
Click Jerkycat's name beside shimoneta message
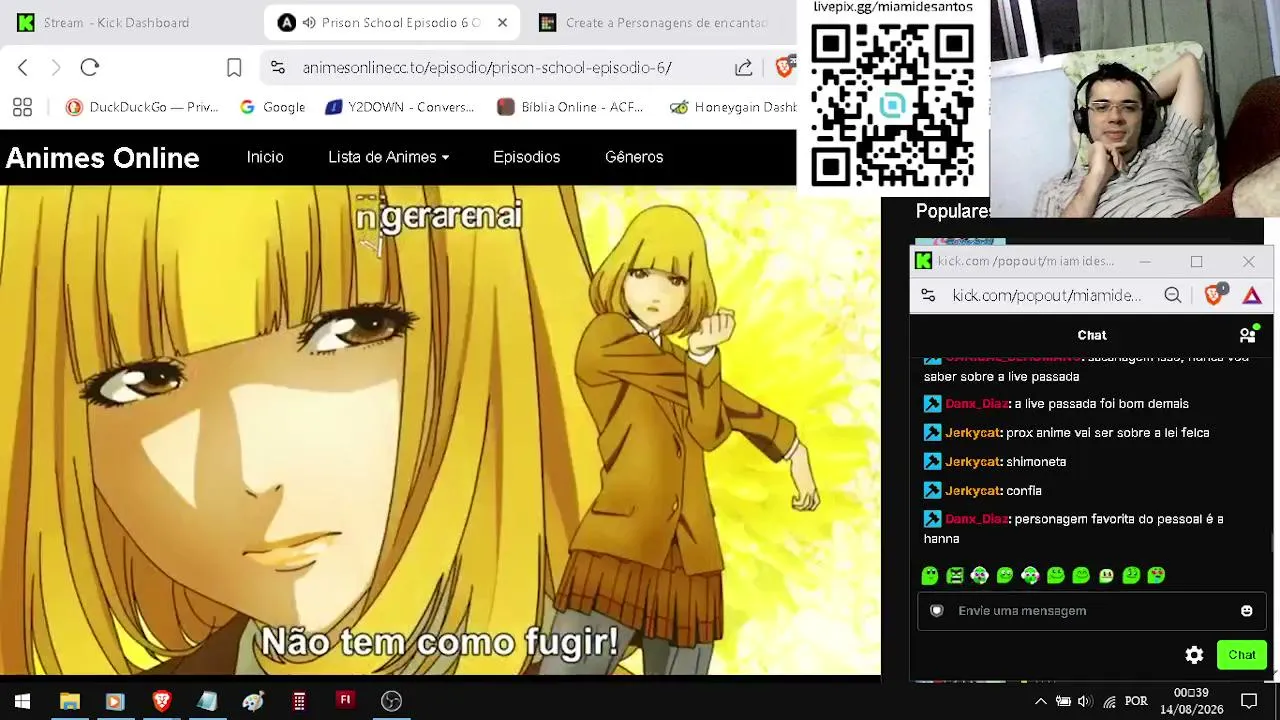click(972, 462)
